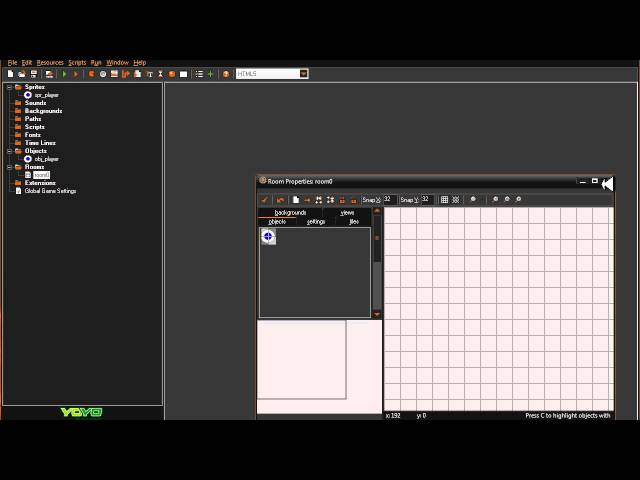Open the Scripts menu
This screenshot has width=640, height=480.
pyautogui.click(x=77, y=62)
